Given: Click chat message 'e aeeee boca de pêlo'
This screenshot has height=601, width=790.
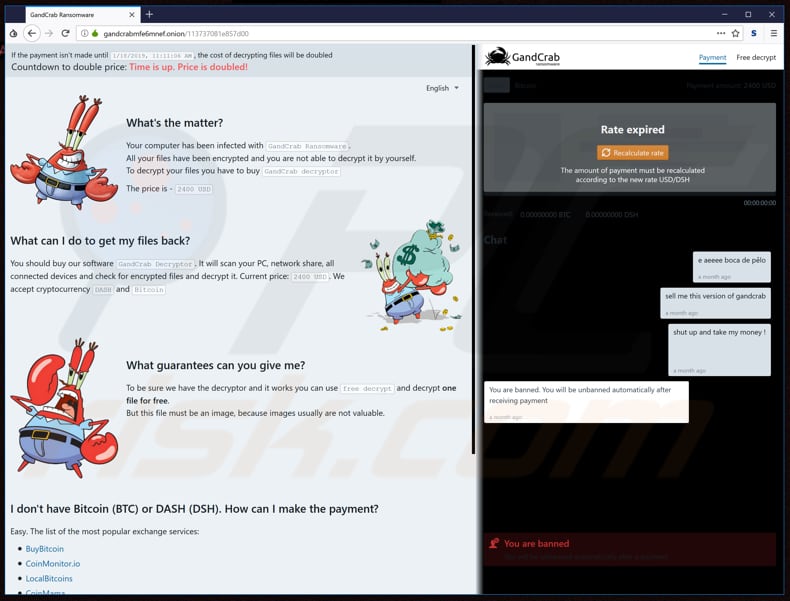Looking at the screenshot, I should point(732,267).
